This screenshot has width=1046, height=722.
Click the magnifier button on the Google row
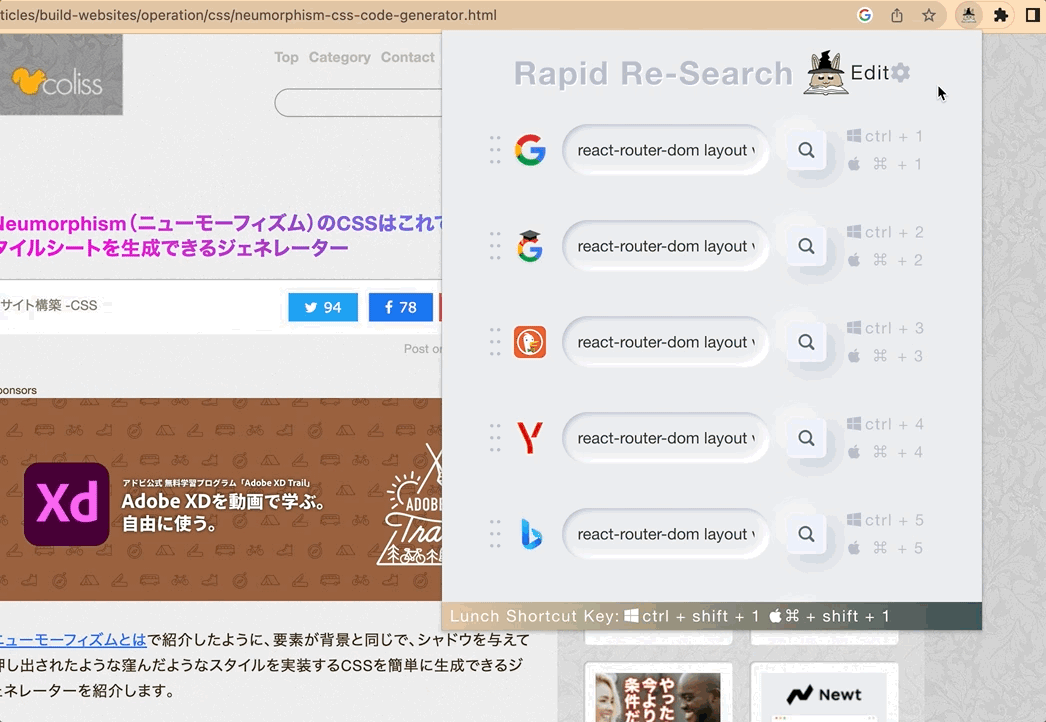pyautogui.click(x=806, y=149)
